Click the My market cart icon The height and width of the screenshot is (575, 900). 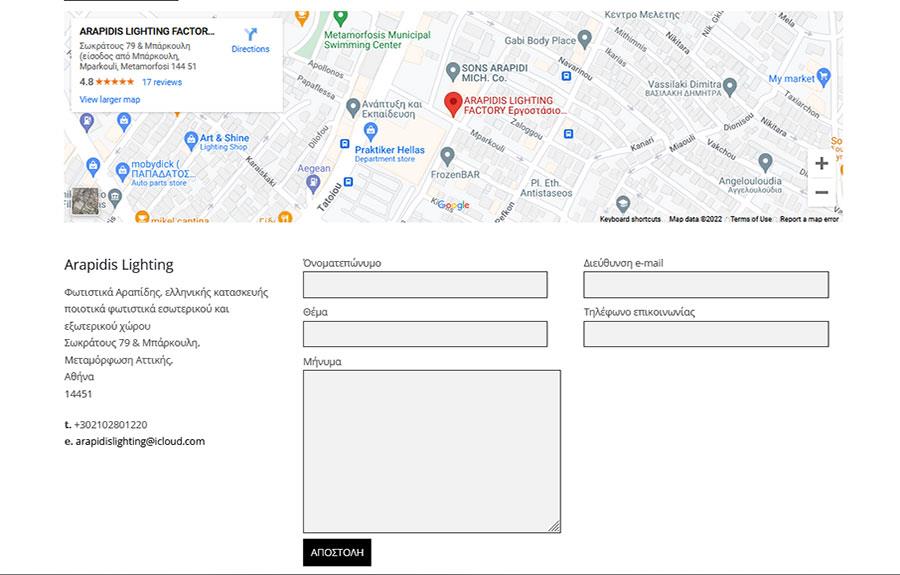[824, 77]
